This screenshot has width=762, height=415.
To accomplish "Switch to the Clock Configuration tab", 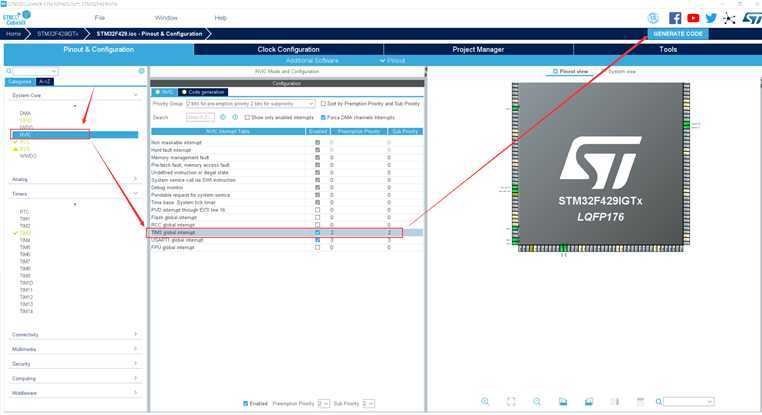I will tap(289, 50).
